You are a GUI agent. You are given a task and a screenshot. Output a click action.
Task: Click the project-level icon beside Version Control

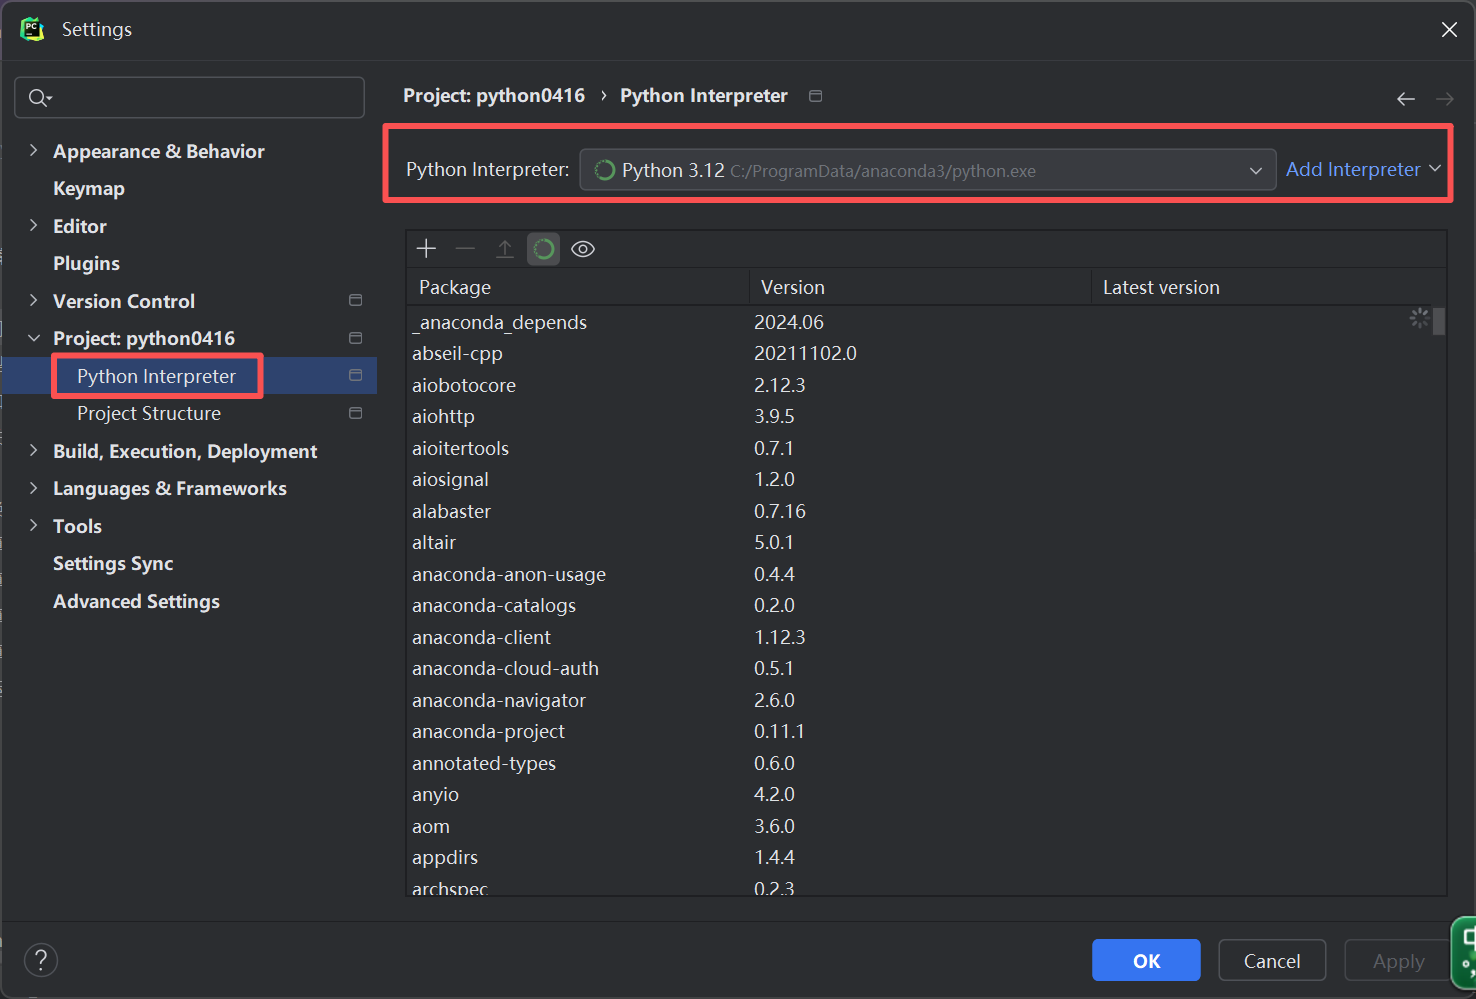coord(355,301)
